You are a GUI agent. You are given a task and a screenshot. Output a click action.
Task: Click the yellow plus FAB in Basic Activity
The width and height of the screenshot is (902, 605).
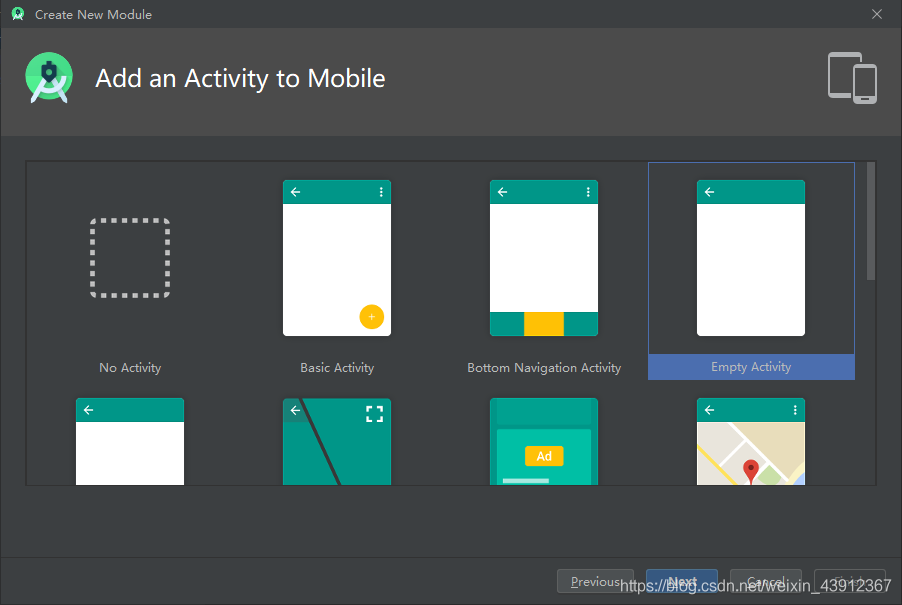372,317
